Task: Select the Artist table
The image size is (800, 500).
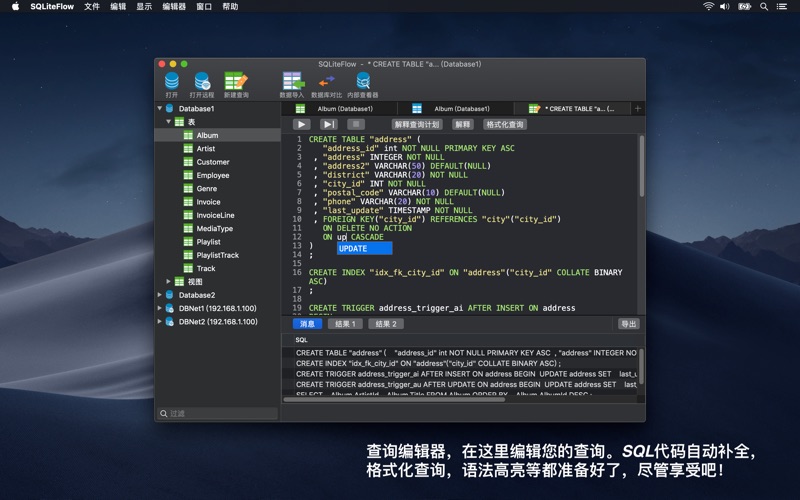Action: click(x=217, y=148)
